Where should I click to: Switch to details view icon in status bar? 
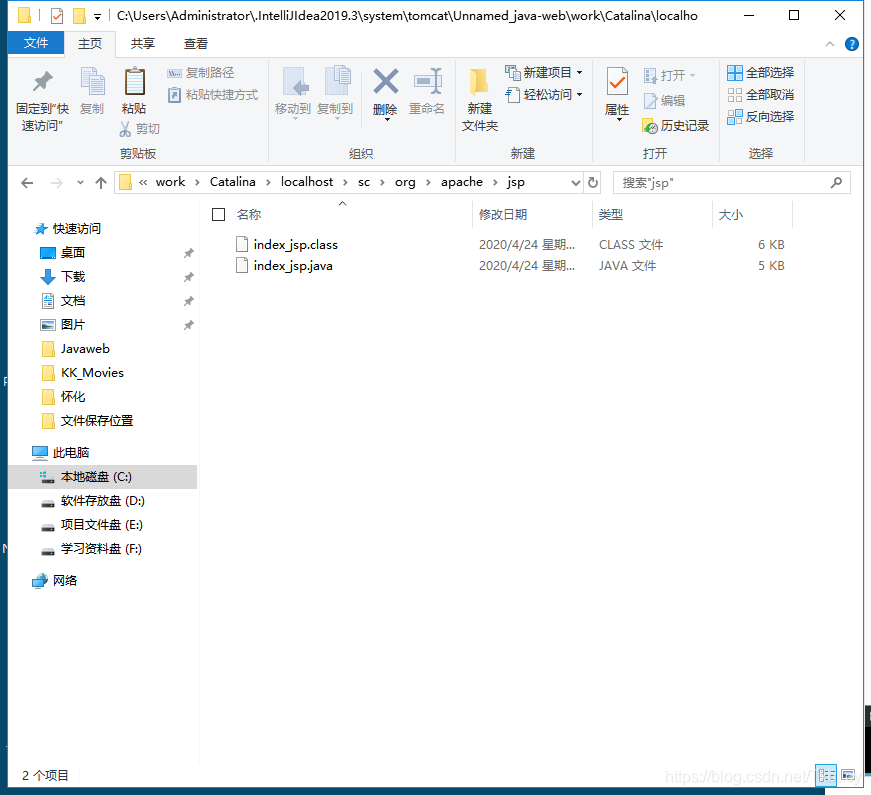pos(826,775)
